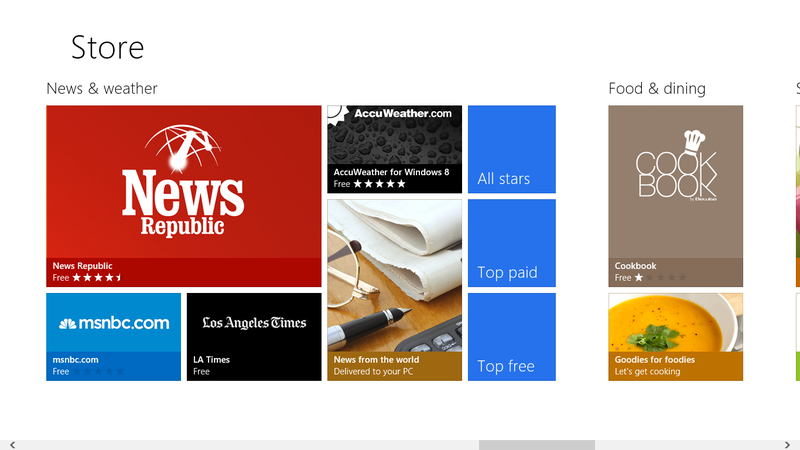This screenshot has width=800, height=450.
Task: Click the msnbc.com peacock logo
Action: [67, 323]
